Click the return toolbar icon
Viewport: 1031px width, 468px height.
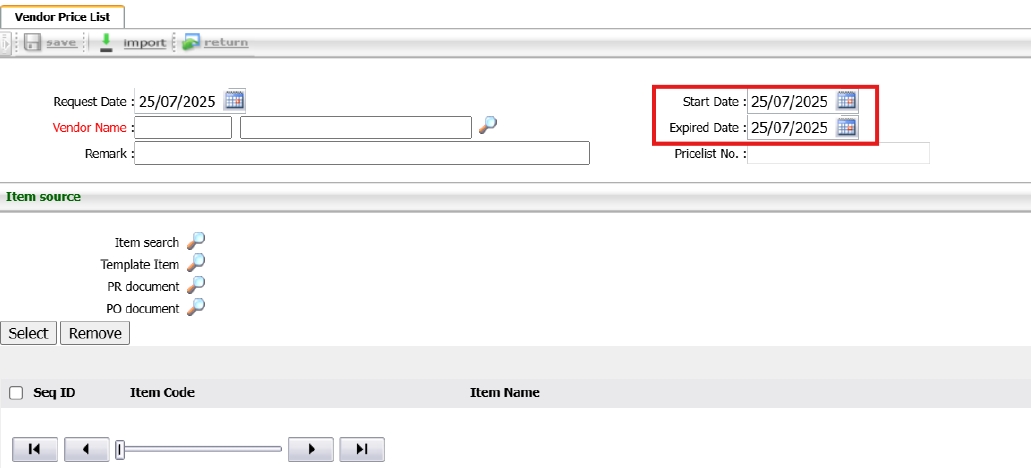(191, 43)
